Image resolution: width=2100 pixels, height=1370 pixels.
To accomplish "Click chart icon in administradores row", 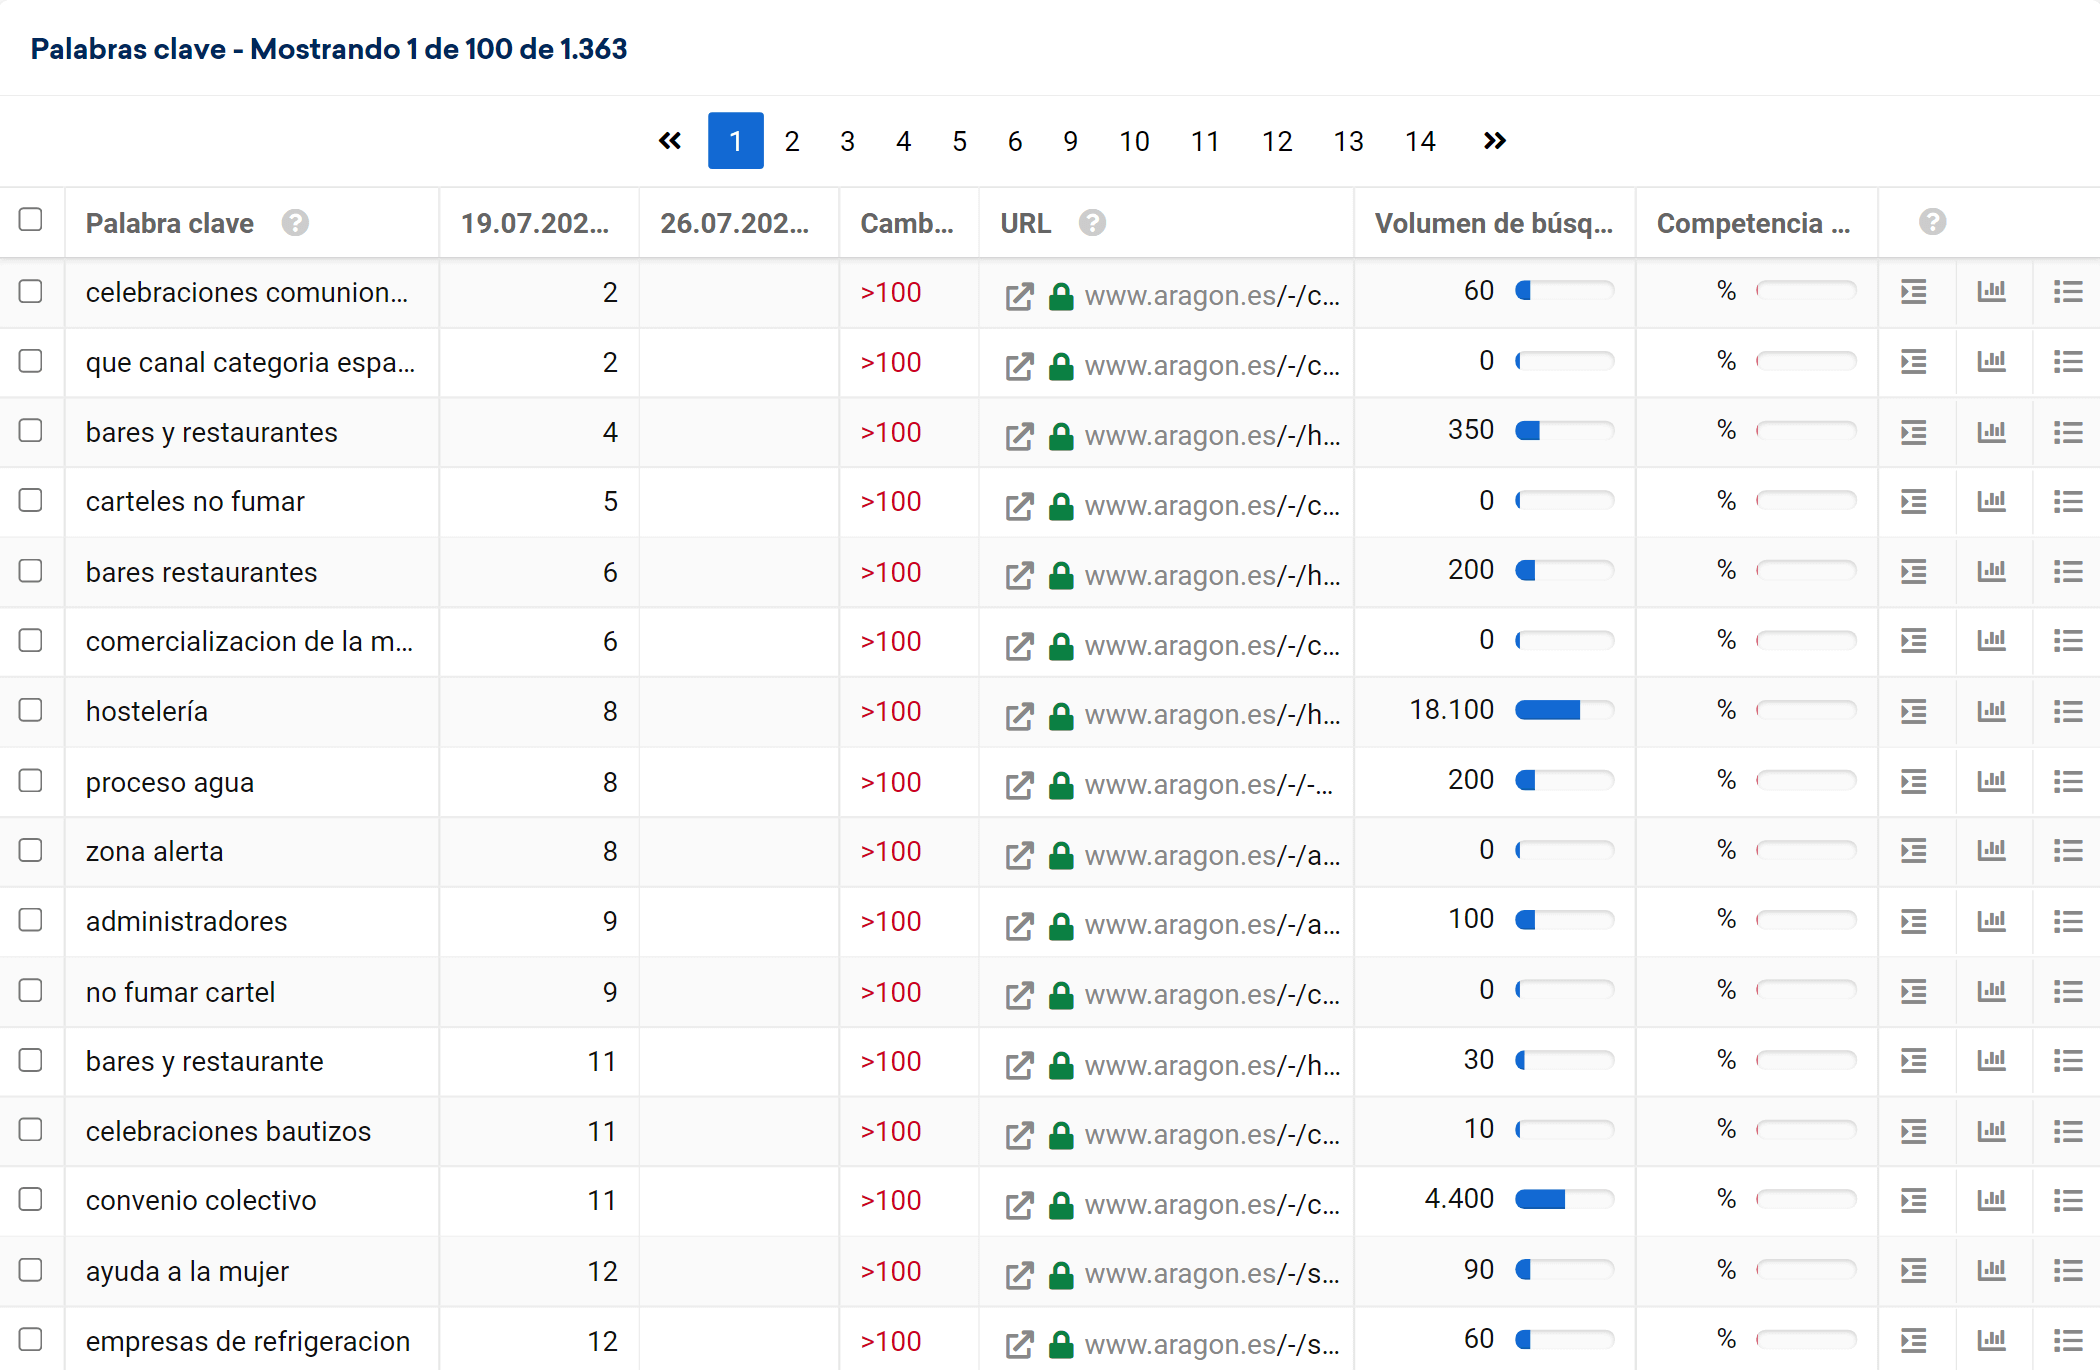I will coord(1991,921).
